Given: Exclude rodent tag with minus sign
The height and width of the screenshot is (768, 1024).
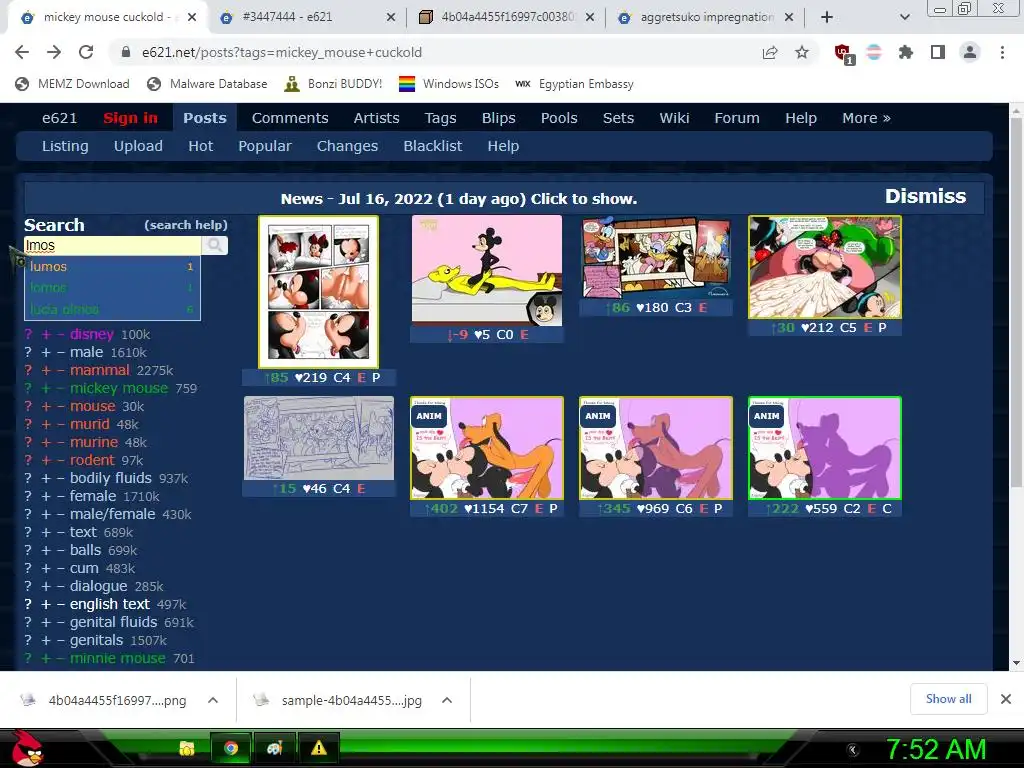Looking at the screenshot, I should tap(60, 460).
